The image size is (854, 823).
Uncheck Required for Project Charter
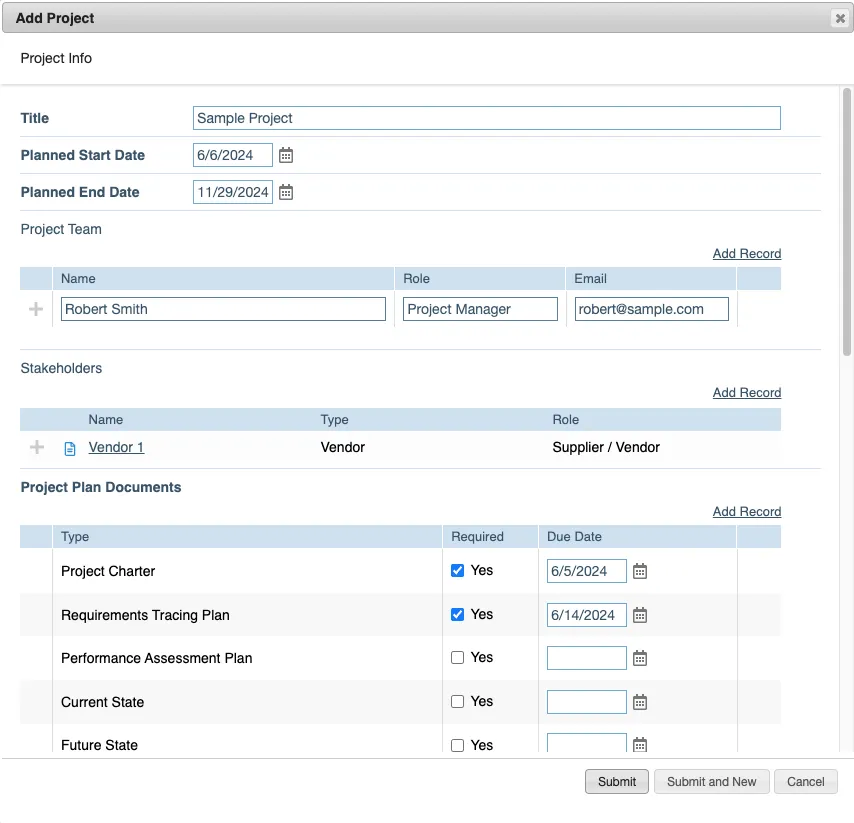456,570
